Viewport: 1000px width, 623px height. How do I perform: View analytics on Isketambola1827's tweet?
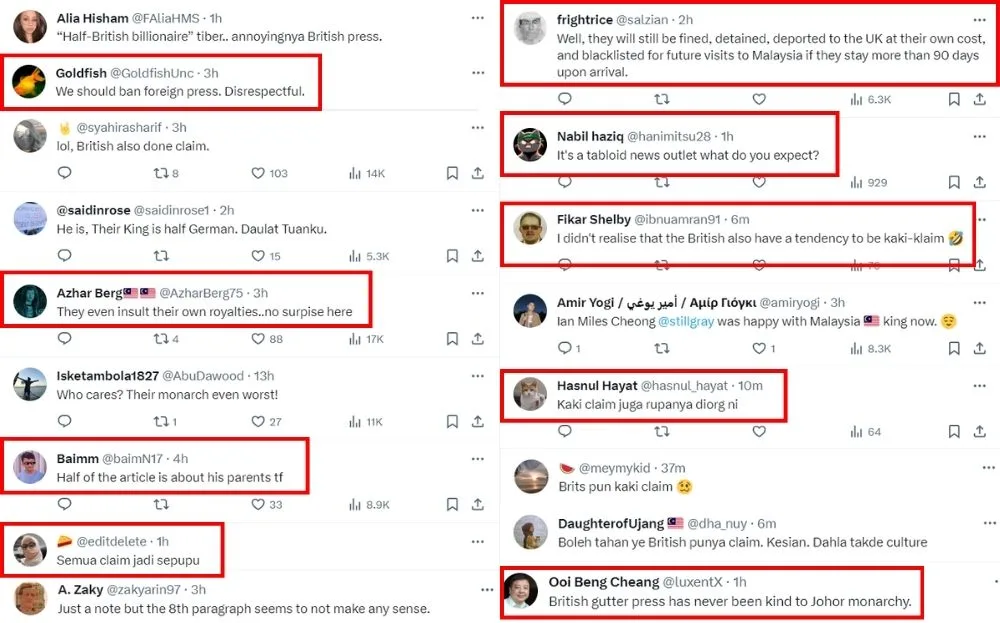pos(355,422)
